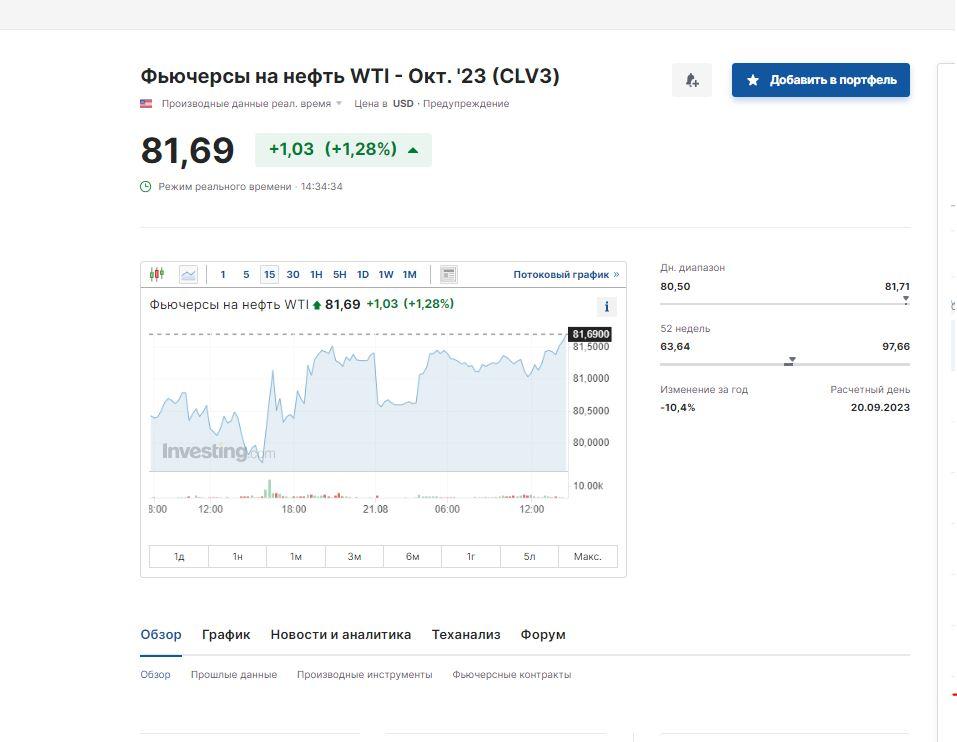The width and height of the screenshot is (957, 742).
Task: Set chart range to 6м
Action: coord(413,556)
